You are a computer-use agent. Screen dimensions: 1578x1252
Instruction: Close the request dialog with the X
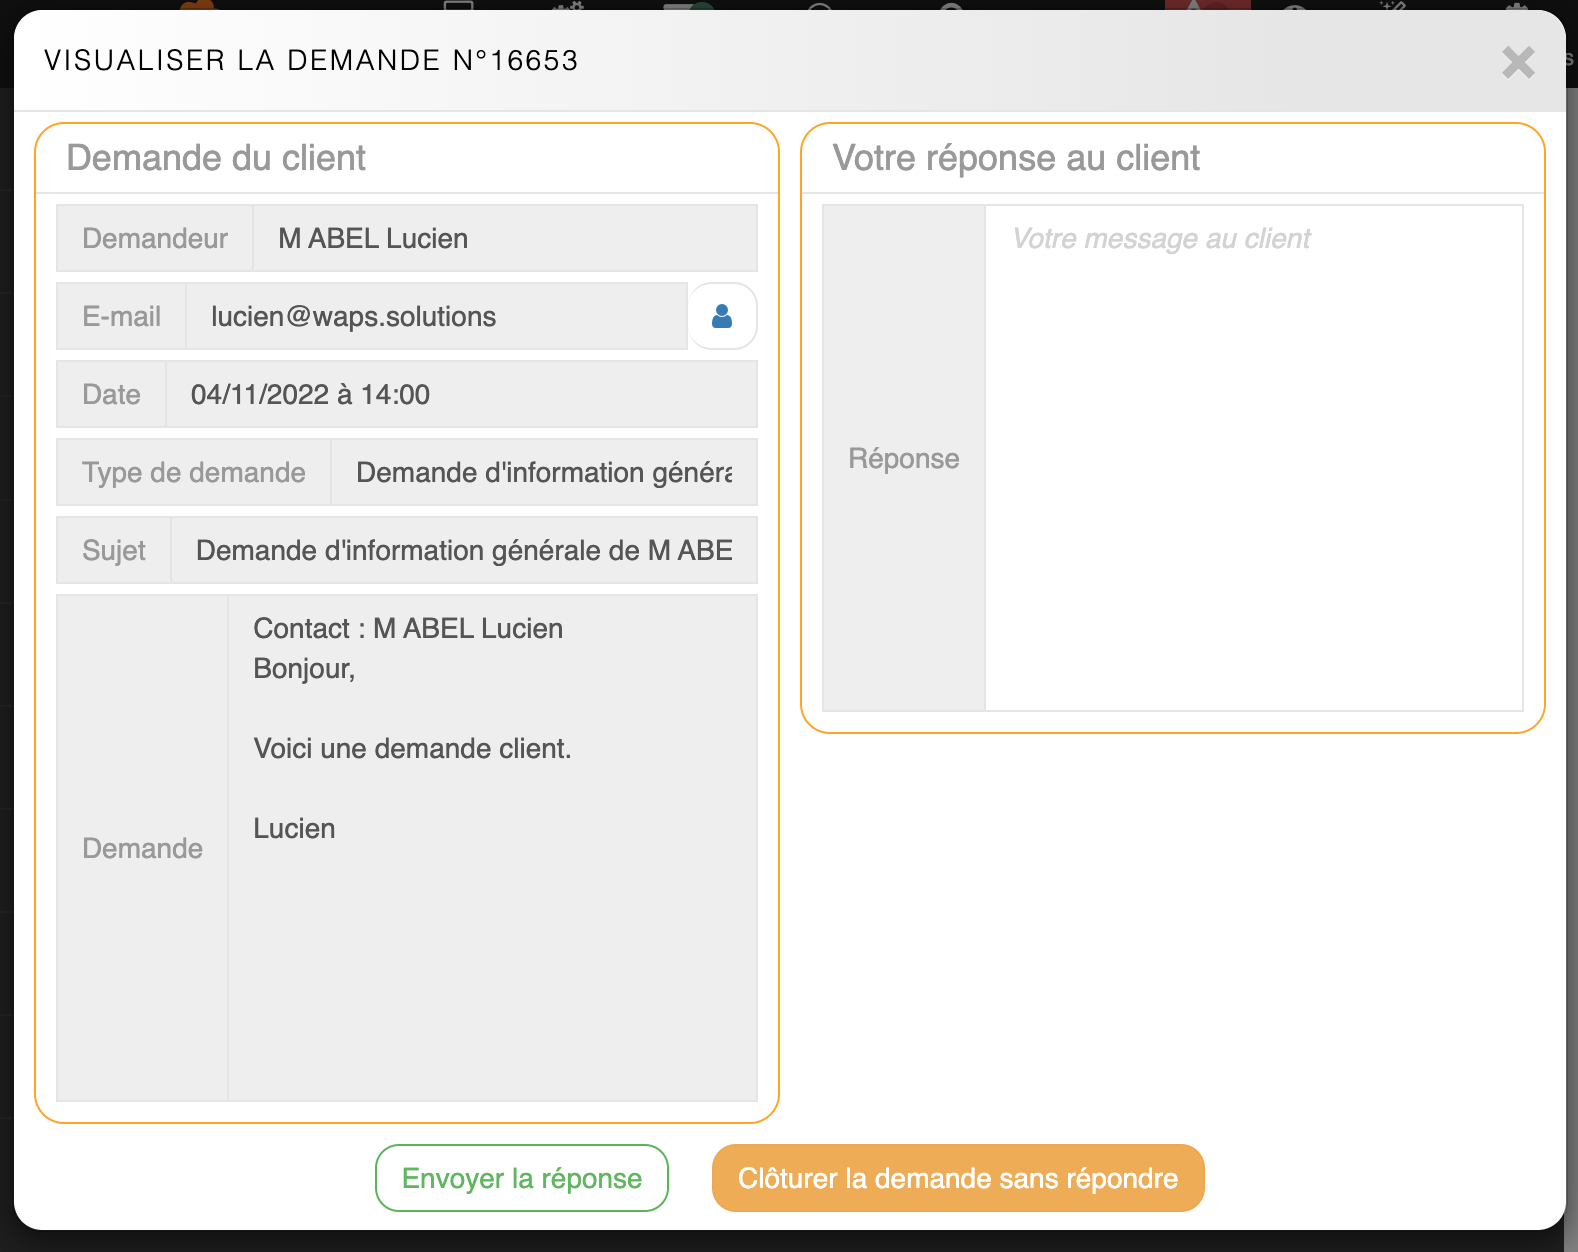(x=1517, y=63)
